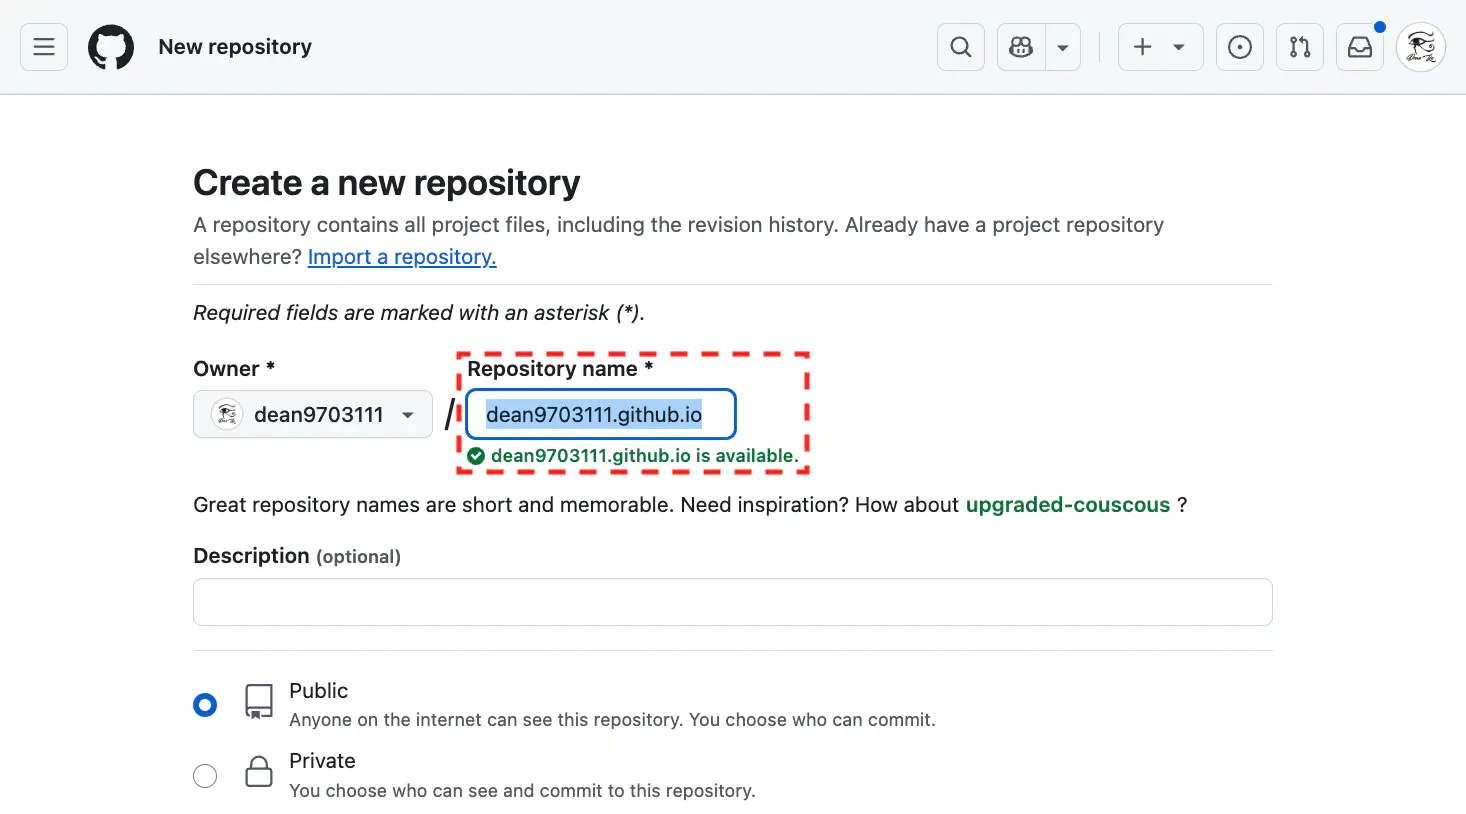Screen dimensions: 1466x814
Task: Use the upgraded-couscous name suggestion
Action: pos(1067,505)
